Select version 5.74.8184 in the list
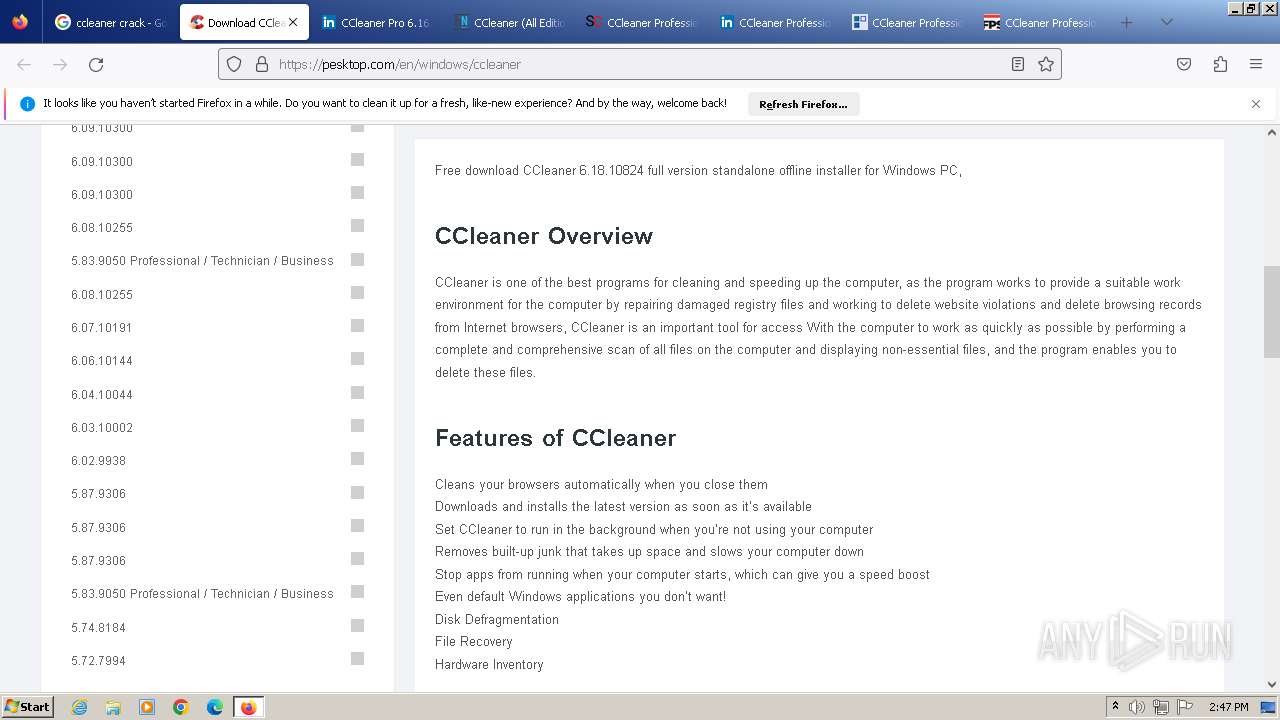 coord(98,628)
